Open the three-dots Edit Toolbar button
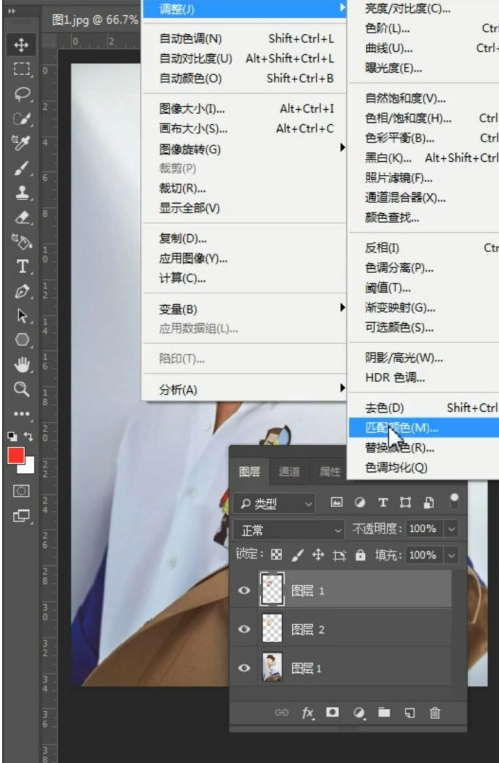 pos(21,414)
